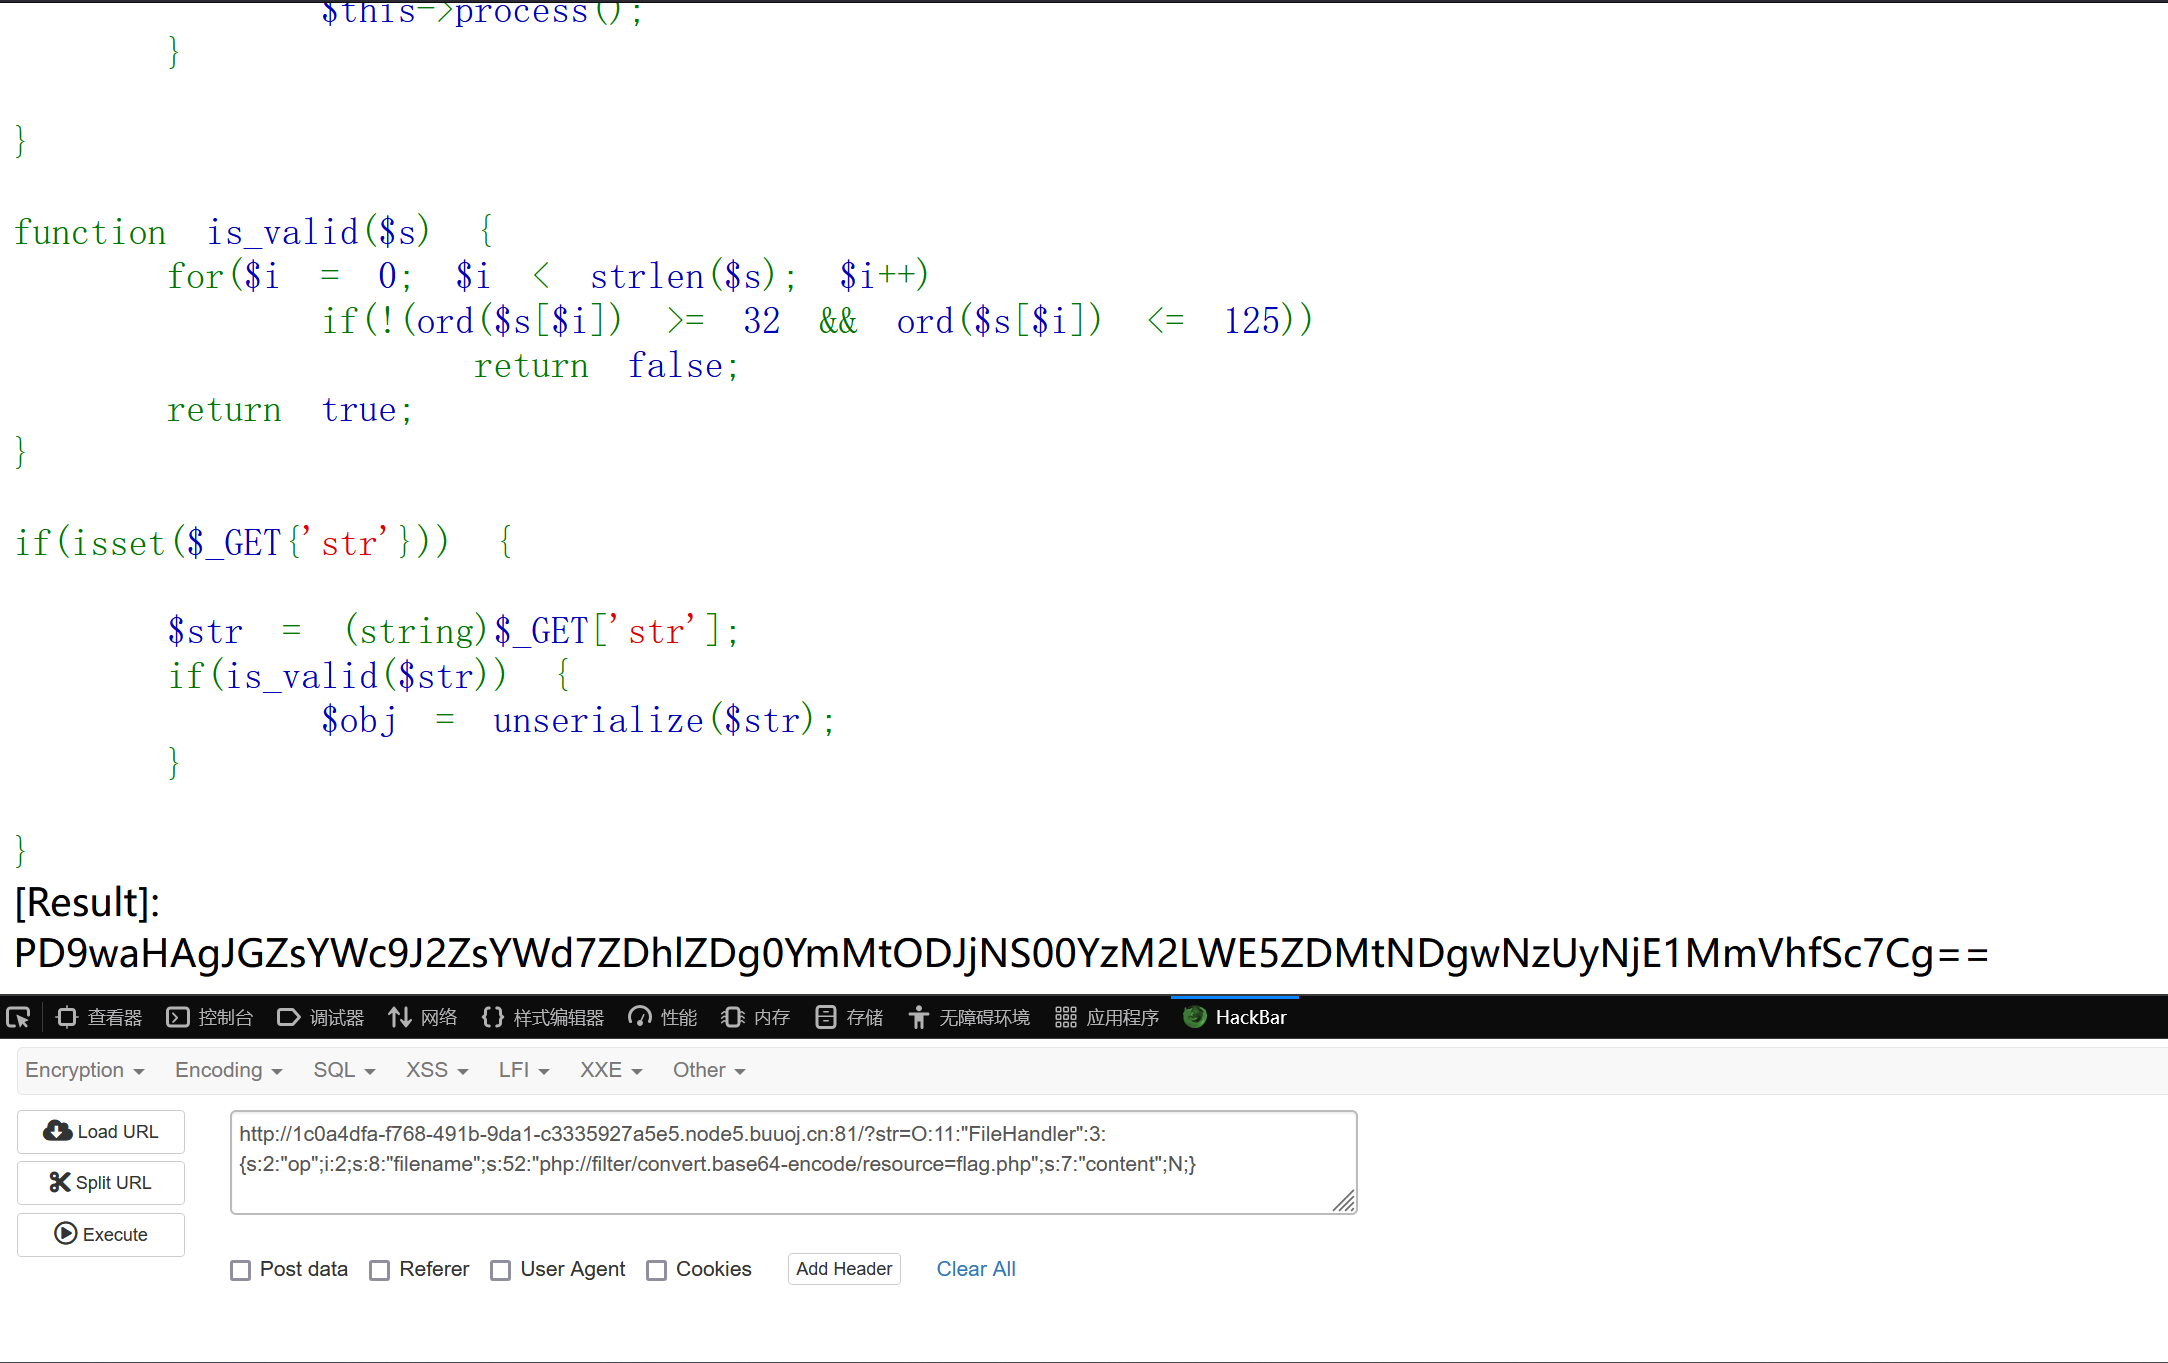Open the Storage (存储) panel
This screenshot has height=1363, width=2168.
(x=849, y=1018)
